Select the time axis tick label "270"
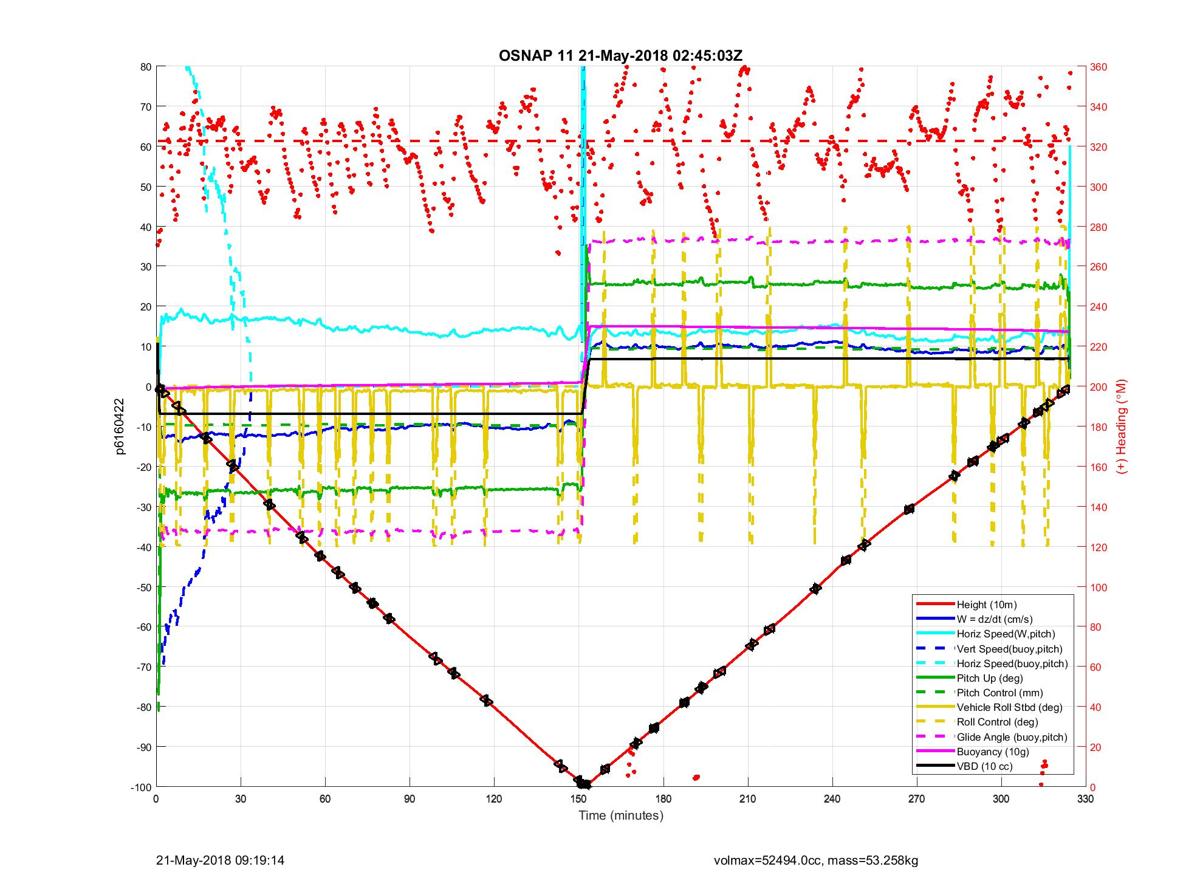 pyautogui.click(x=917, y=799)
